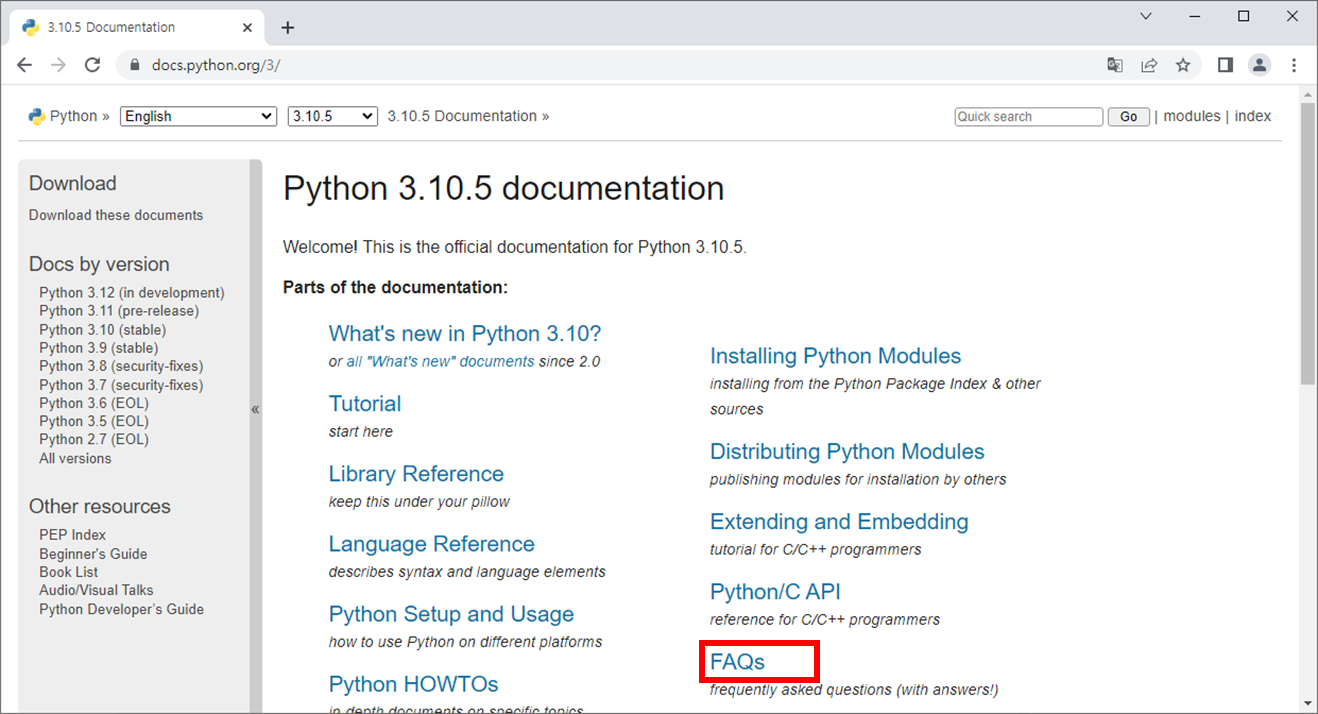Image resolution: width=1318 pixels, height=714 pixels.
Task: Select the 3.10.5 Documentation tab
Action: tap(135, 27)
